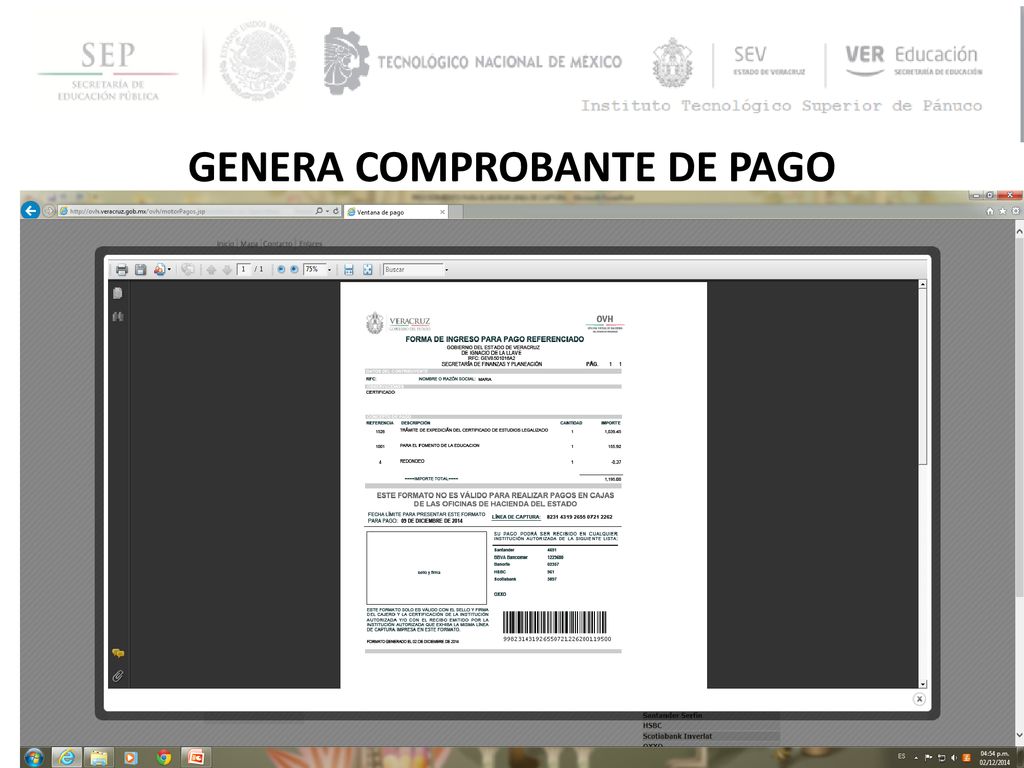Click the page number field showing 1
1024x768 pixels.
pyautogui.click(x=244, y=269)
